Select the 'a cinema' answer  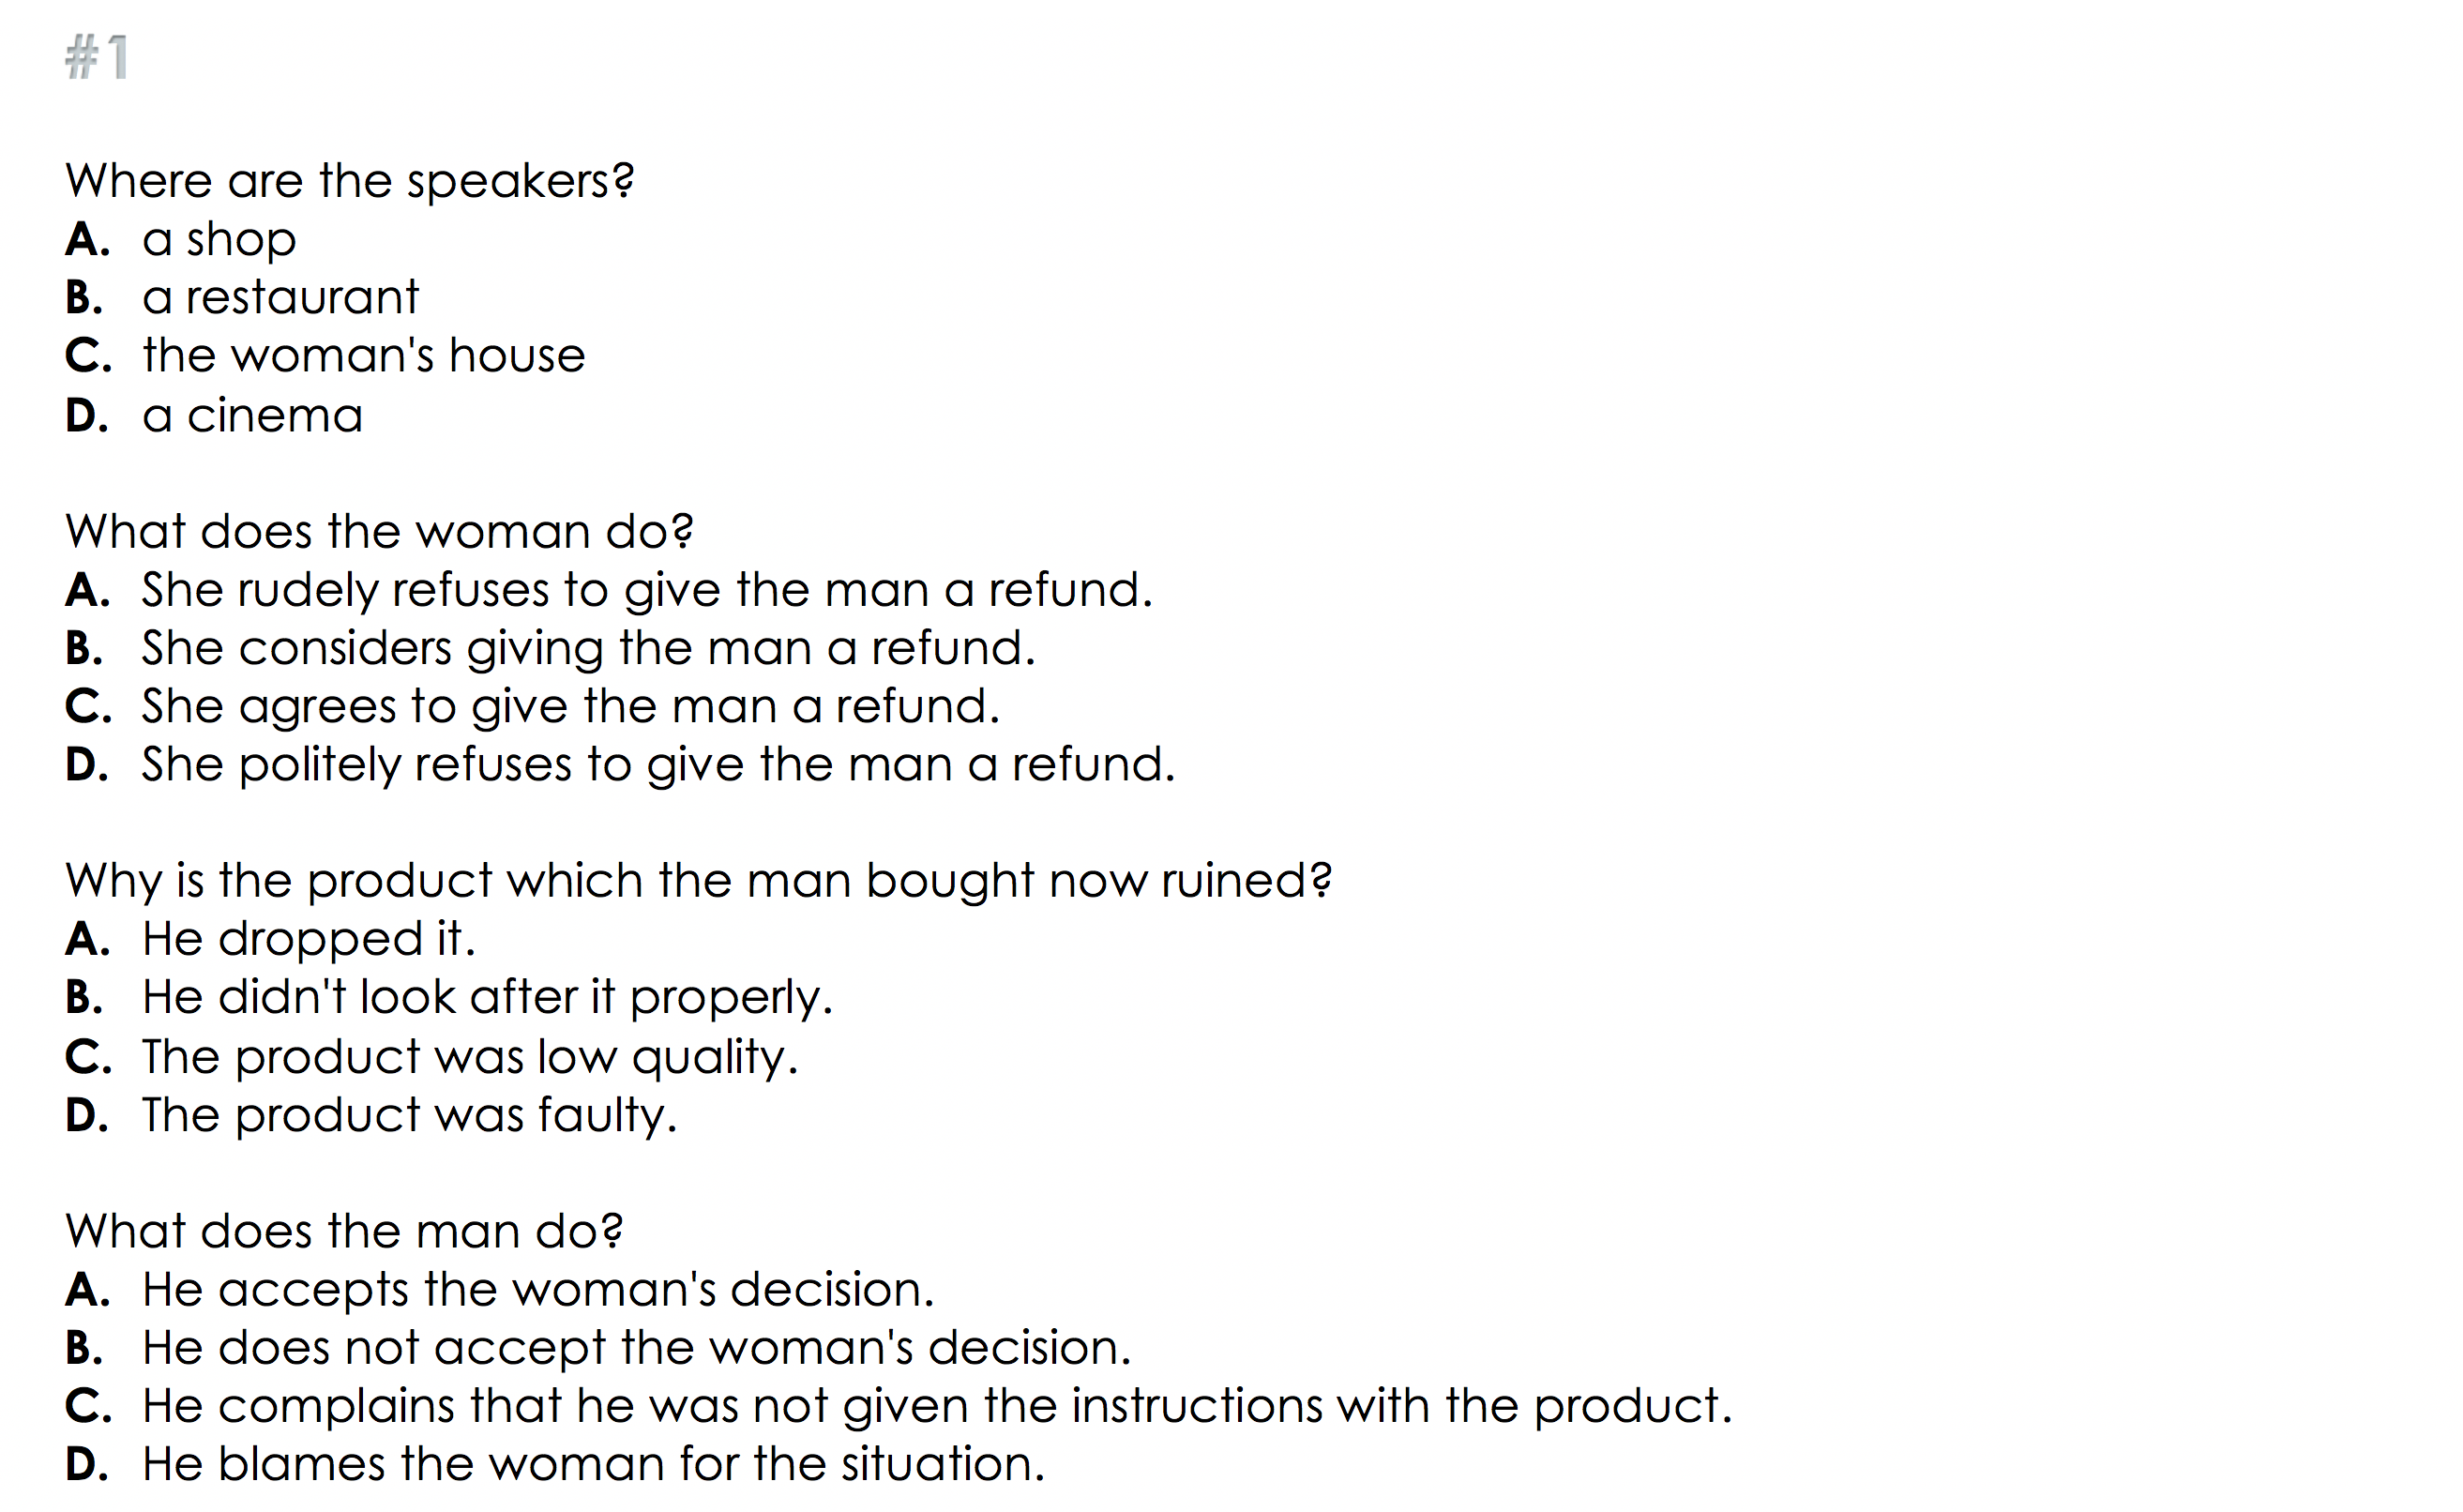pos(252,415)
